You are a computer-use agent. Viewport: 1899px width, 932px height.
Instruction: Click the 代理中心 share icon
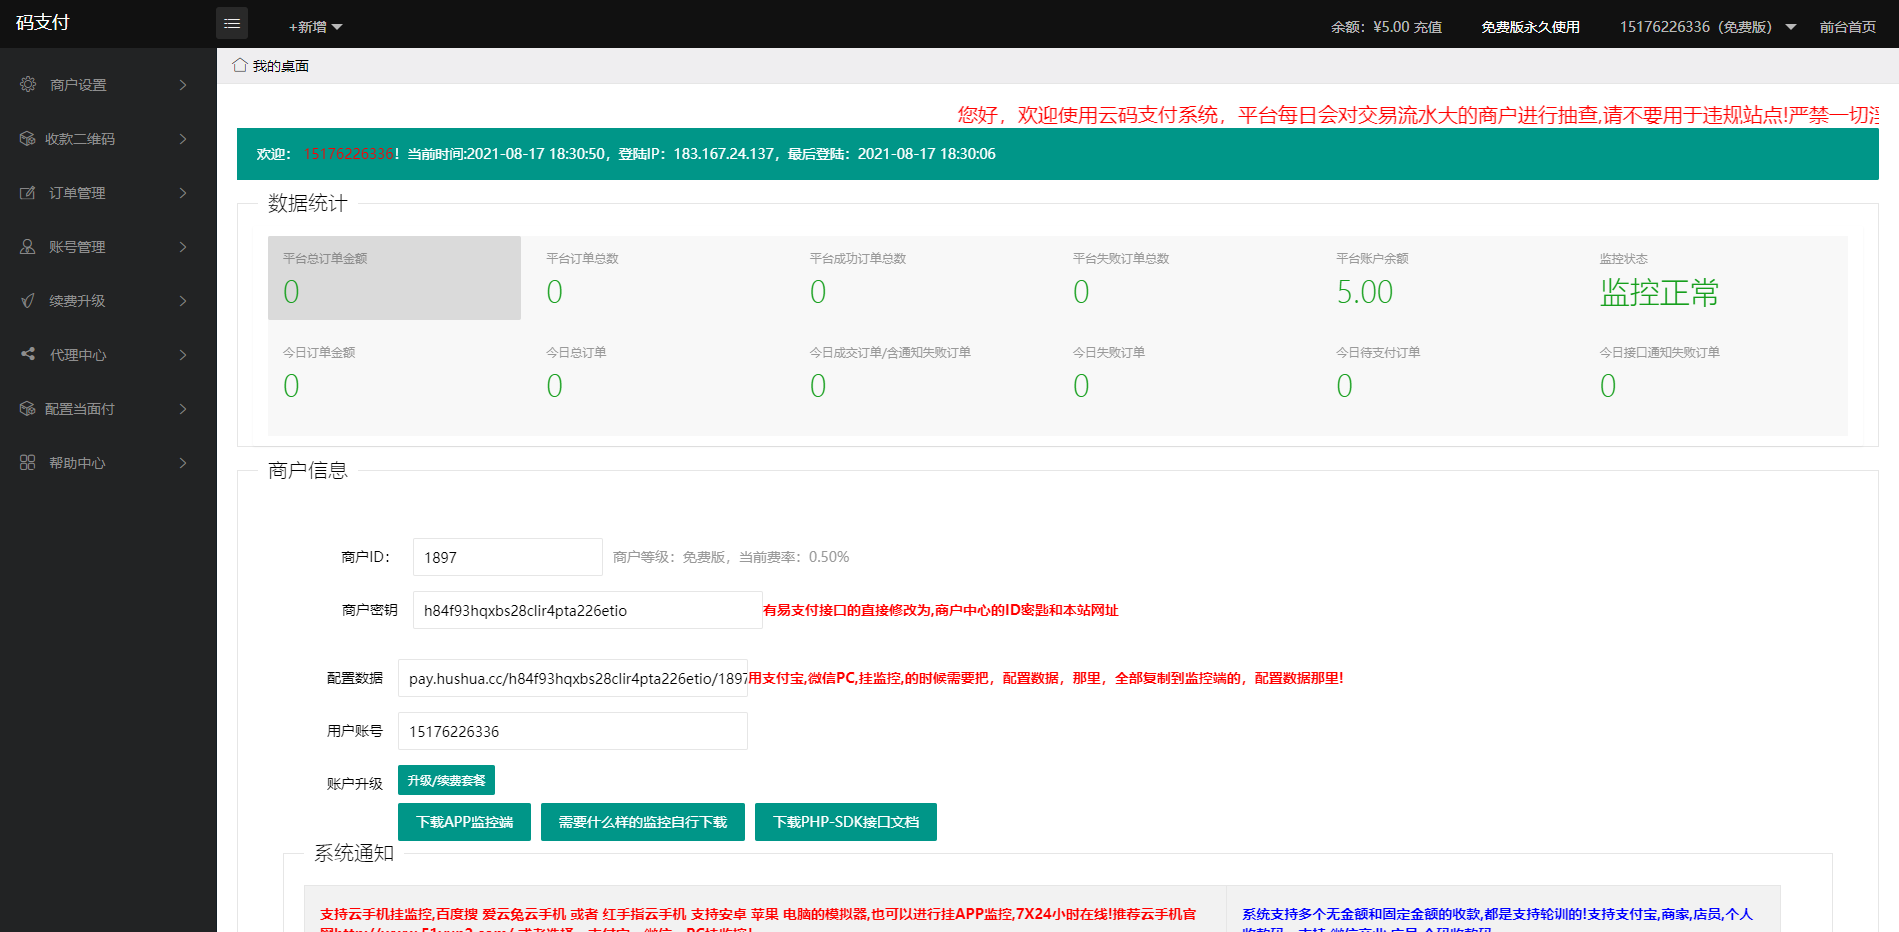point(28,354)
